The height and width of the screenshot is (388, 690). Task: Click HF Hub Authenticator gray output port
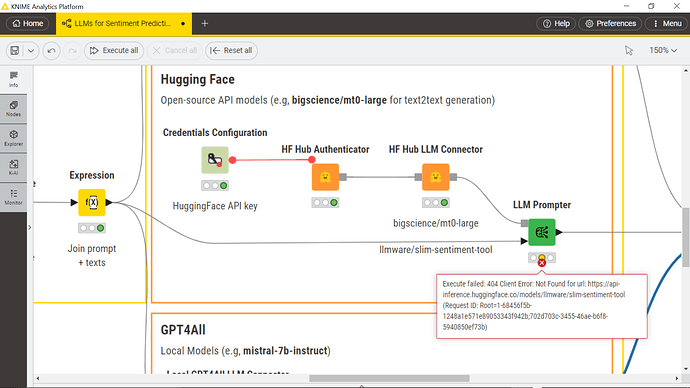click(343, 177)
